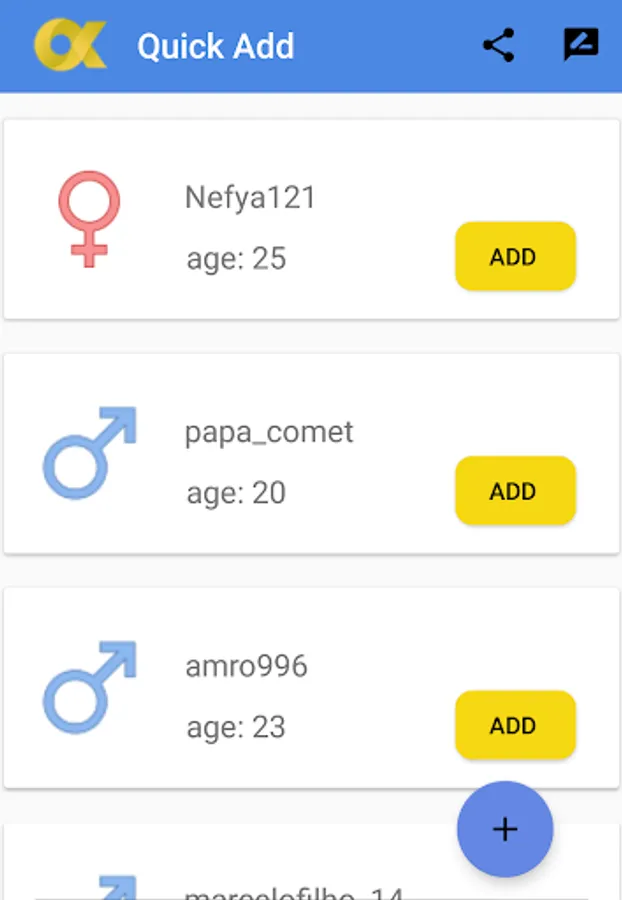Screen dimensions: 622x900
Task: Tap the male symbol beside amro996
Action: point(89,687)
